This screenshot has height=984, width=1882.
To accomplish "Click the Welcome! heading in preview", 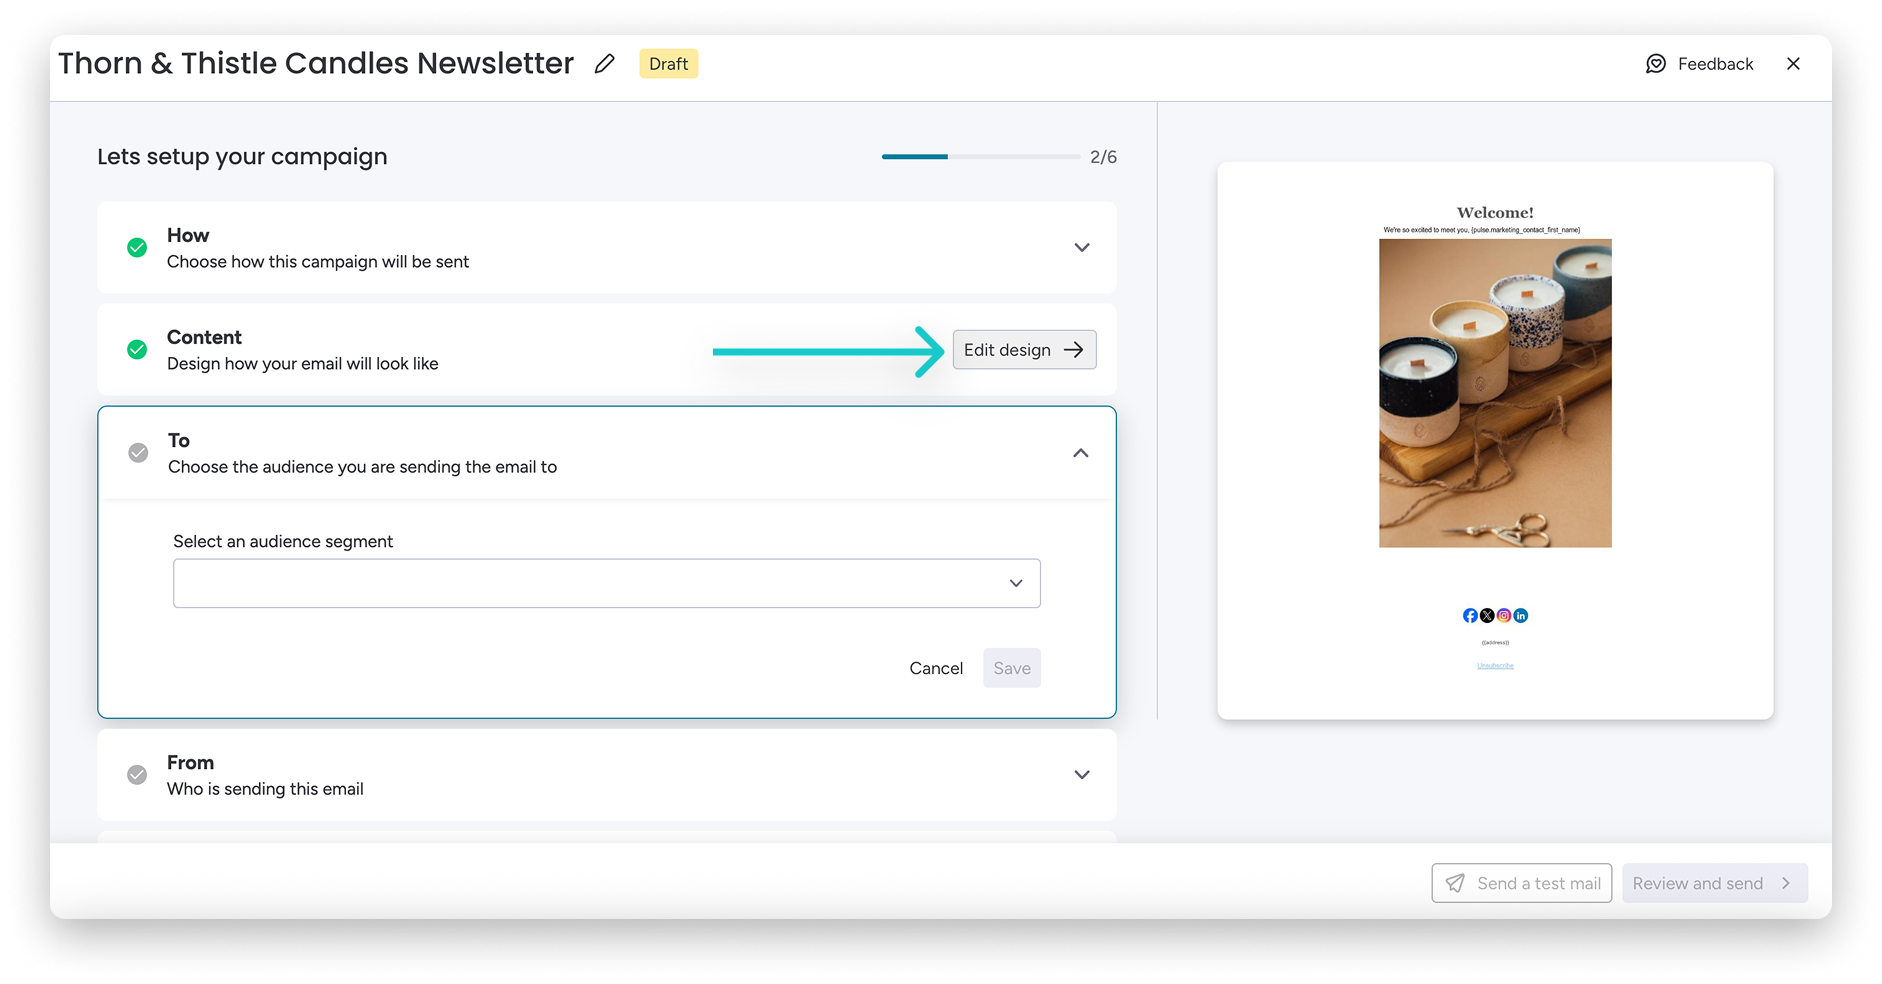I will coord(1495,212).
